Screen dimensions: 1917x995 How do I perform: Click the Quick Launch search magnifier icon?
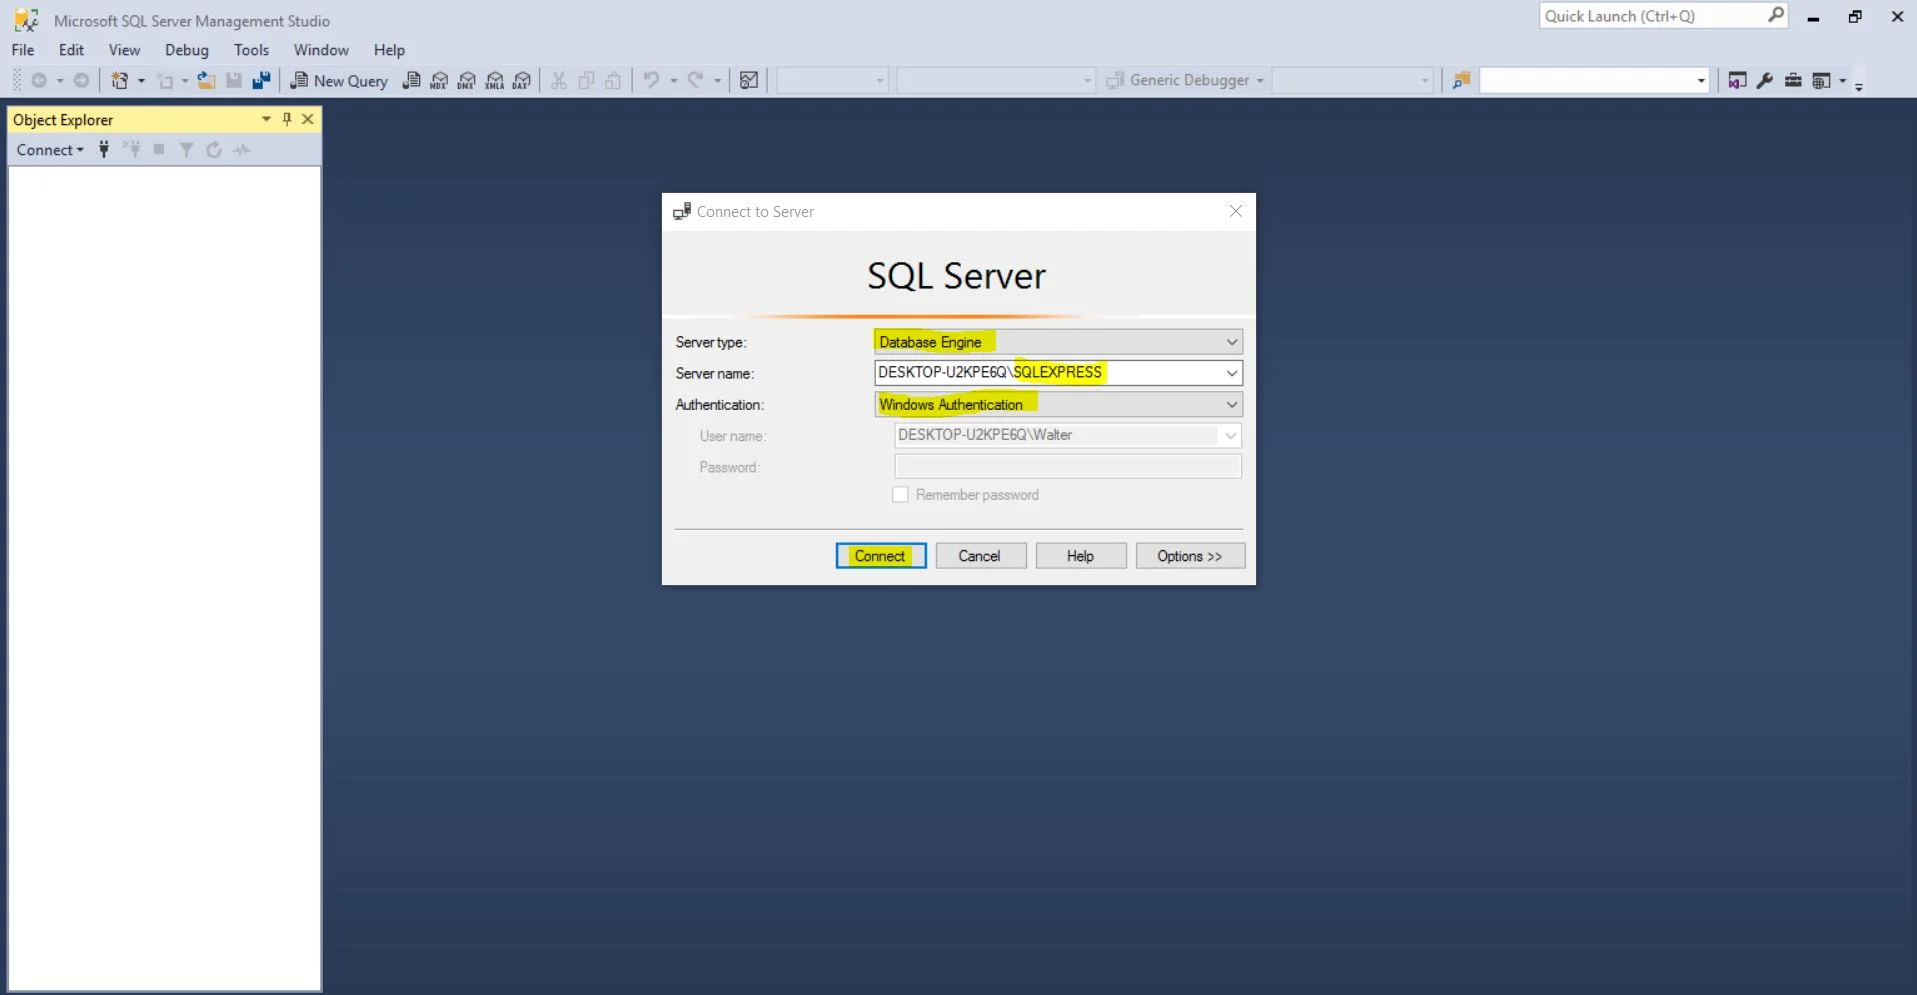pyautogui.click(x=1776, y=15)
